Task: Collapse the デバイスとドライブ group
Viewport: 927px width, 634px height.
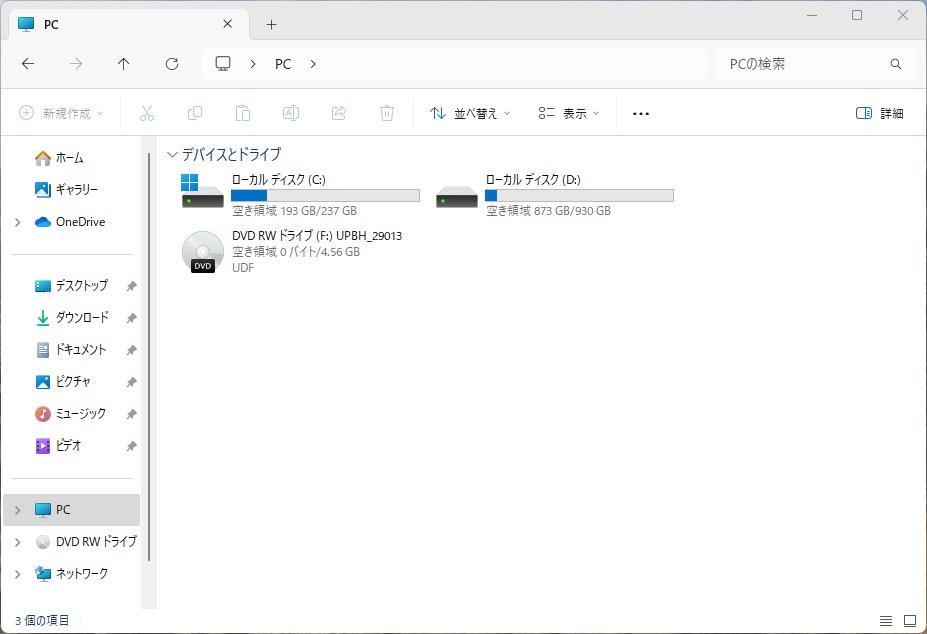Action: 172,155
